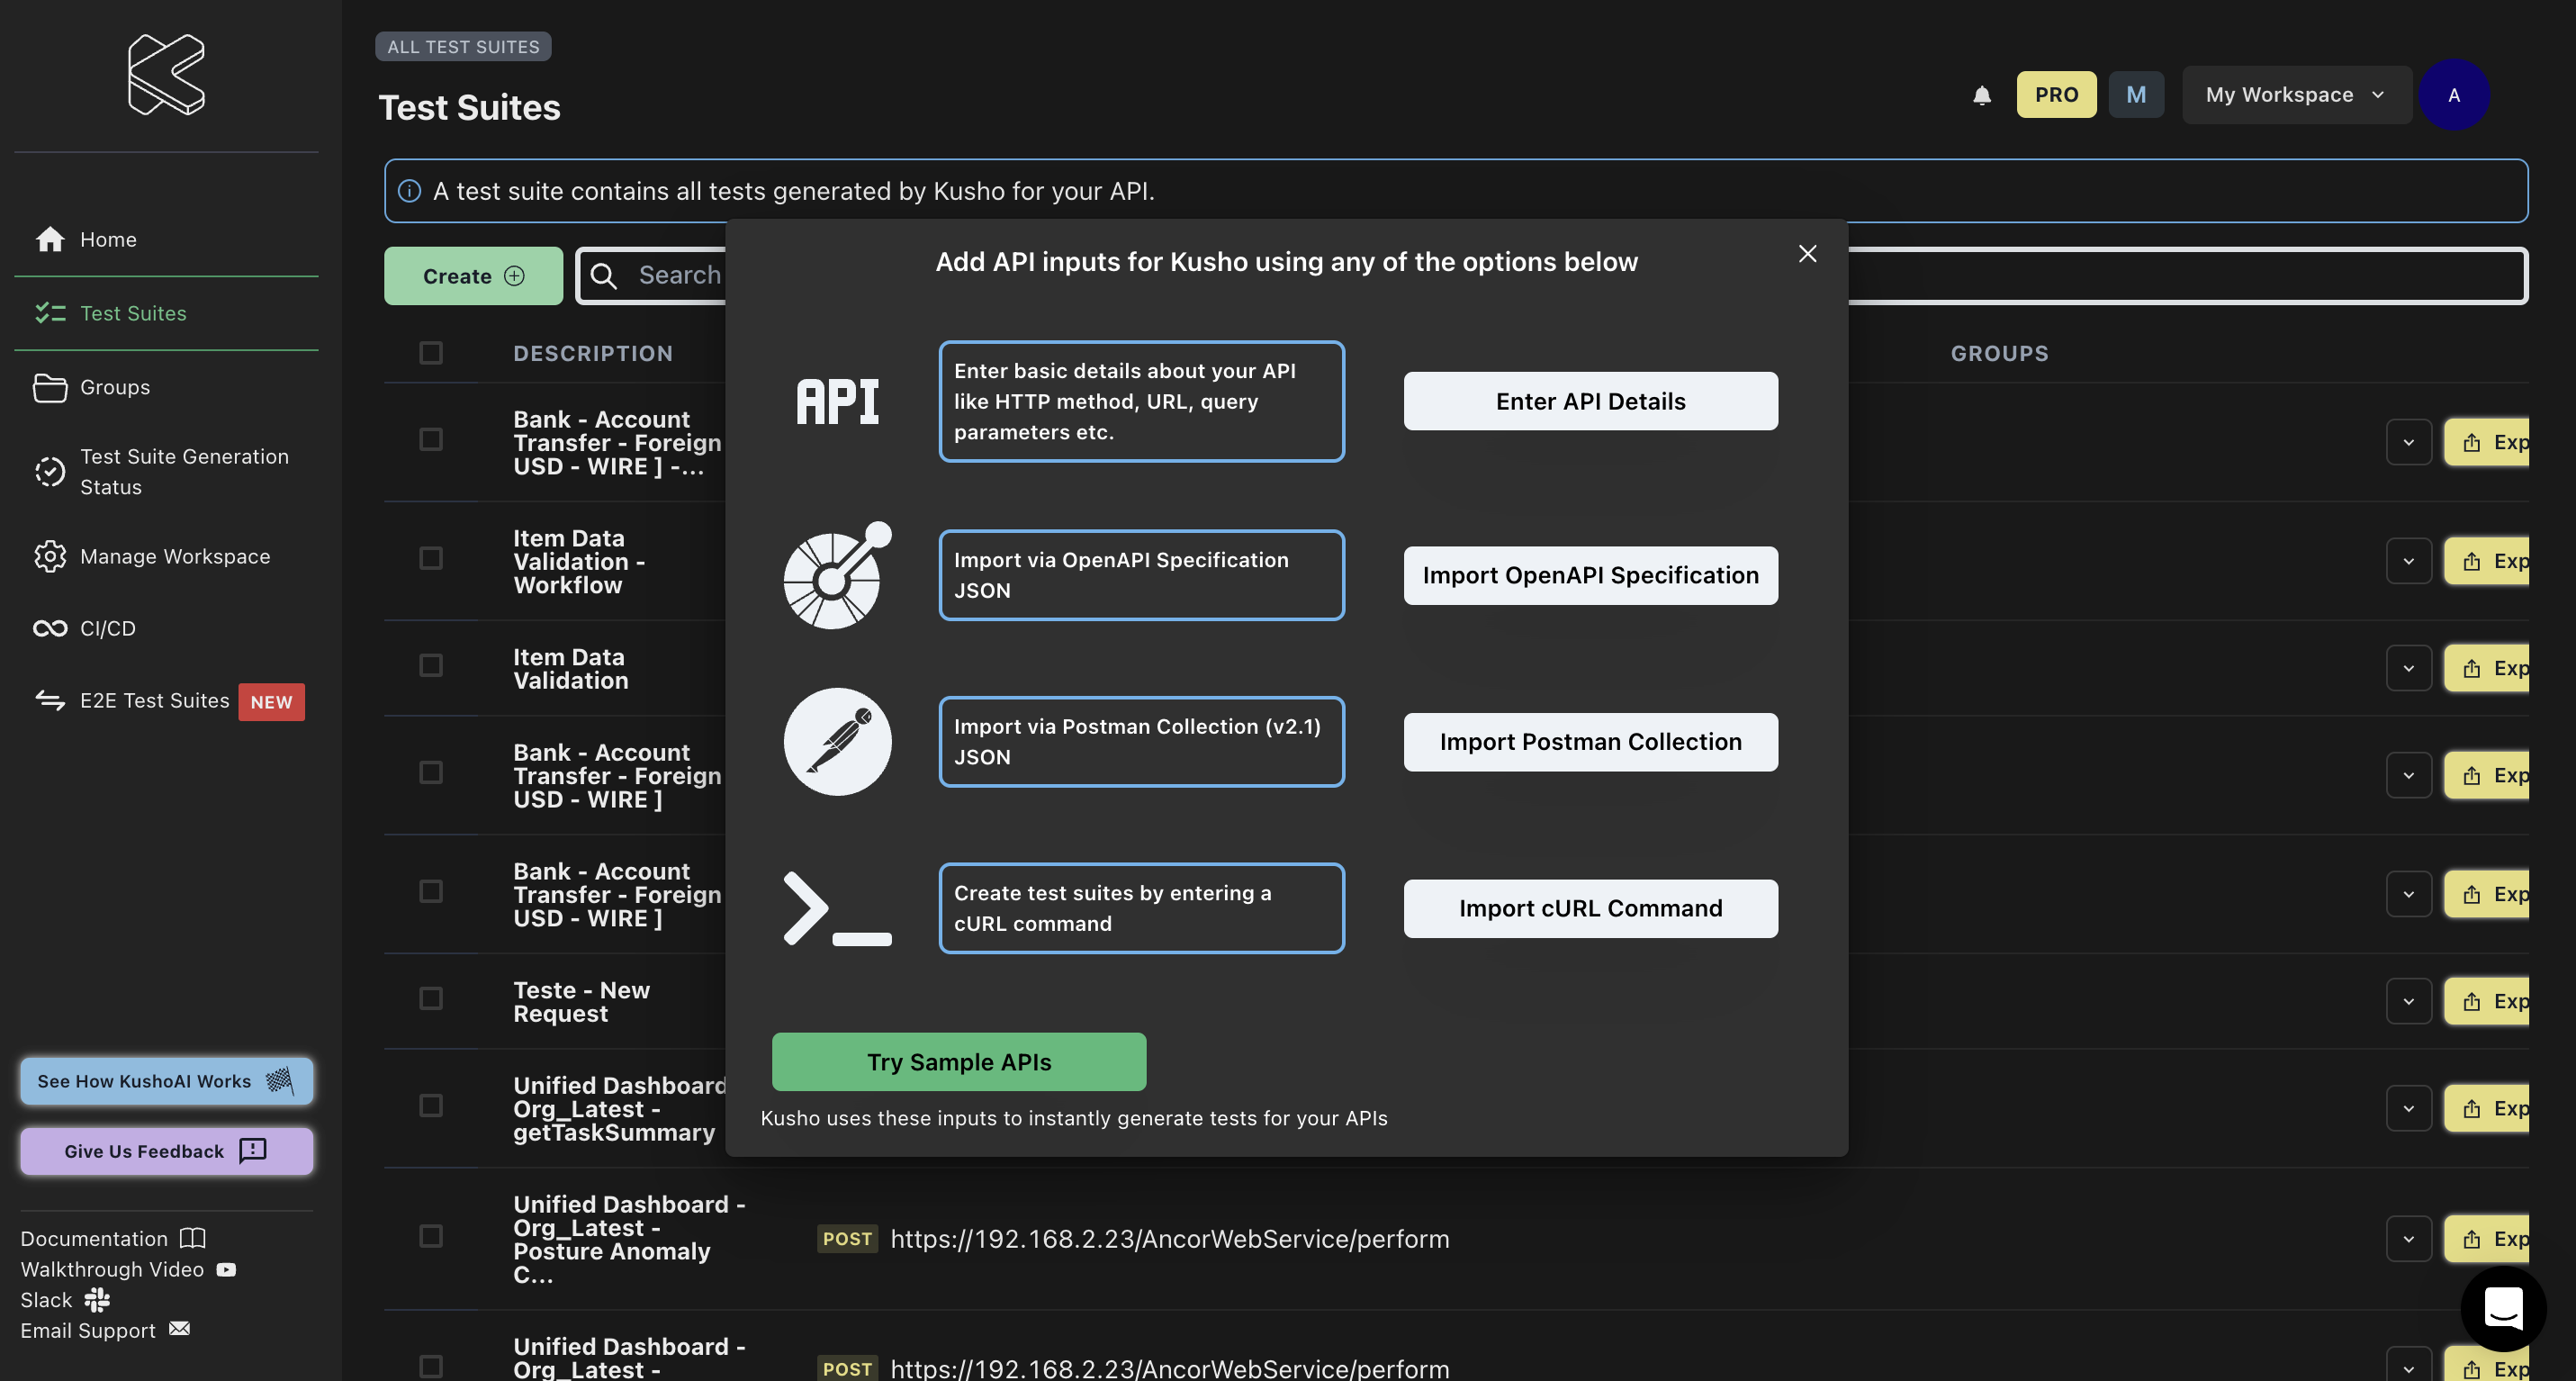Click the user avatar A icon

point(2453,95)
